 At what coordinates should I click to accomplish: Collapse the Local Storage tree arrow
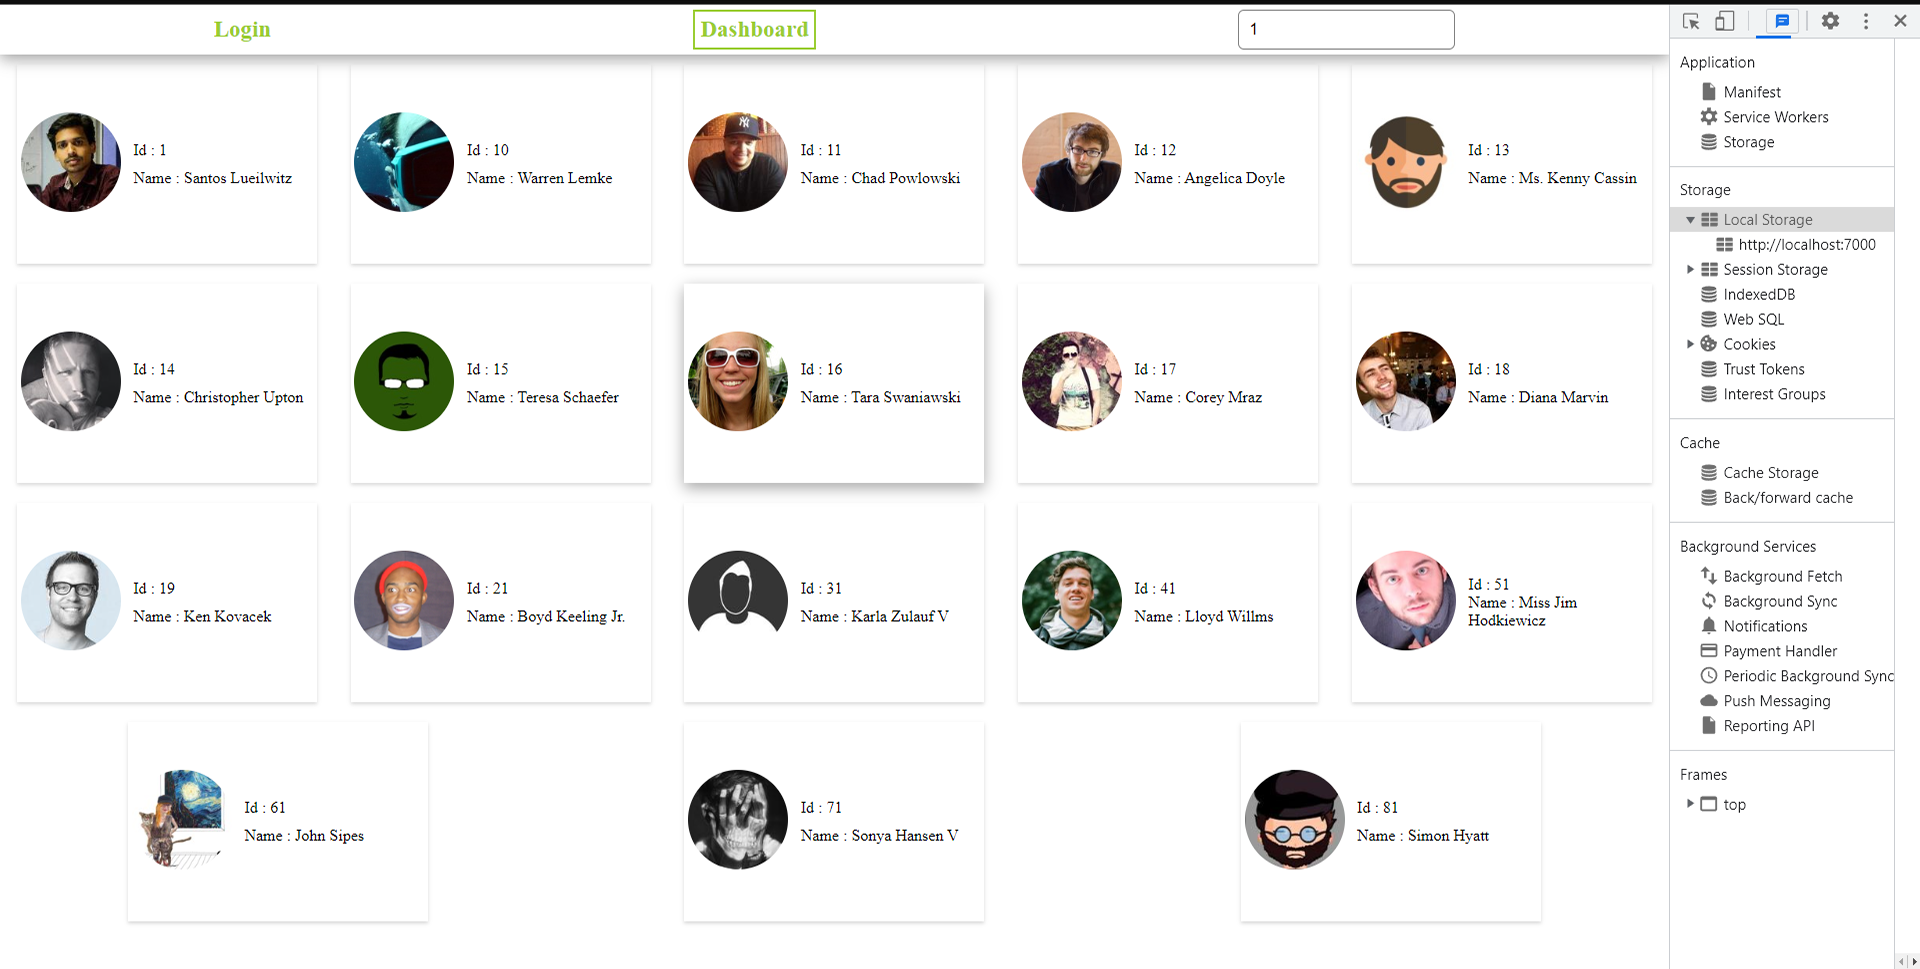(1691, 220)
